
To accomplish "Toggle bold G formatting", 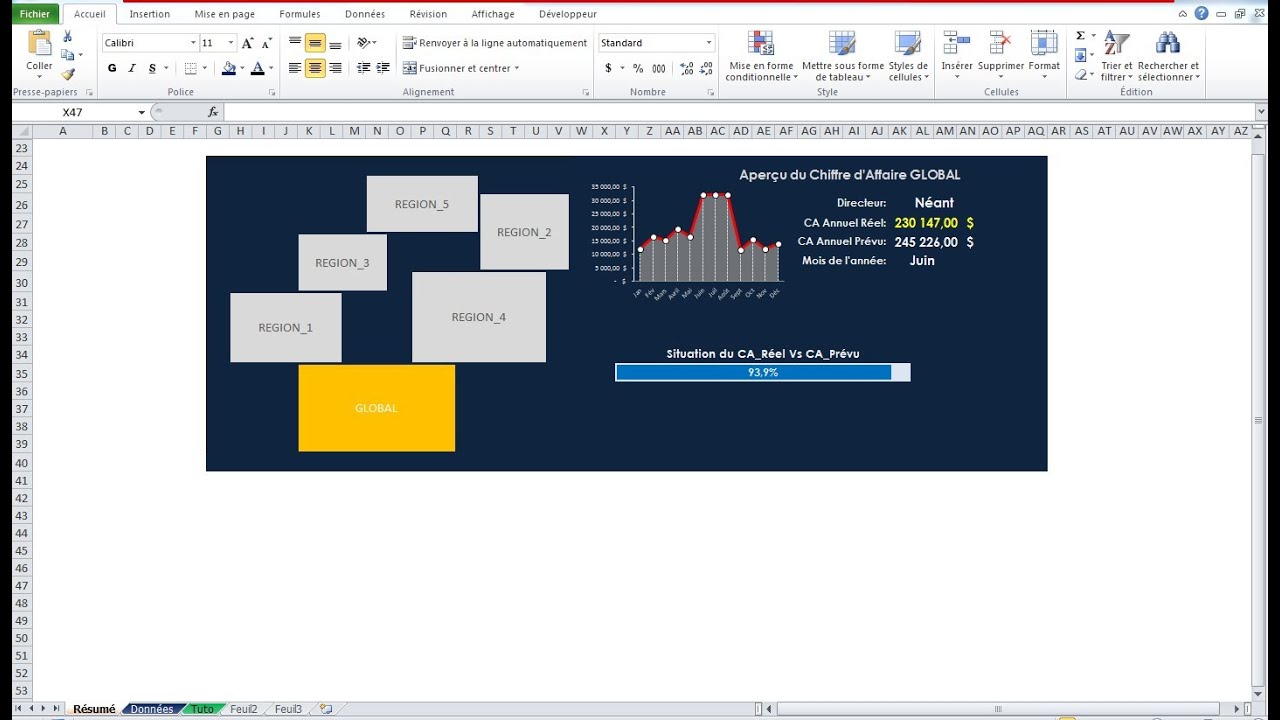I will click(112, 68).
